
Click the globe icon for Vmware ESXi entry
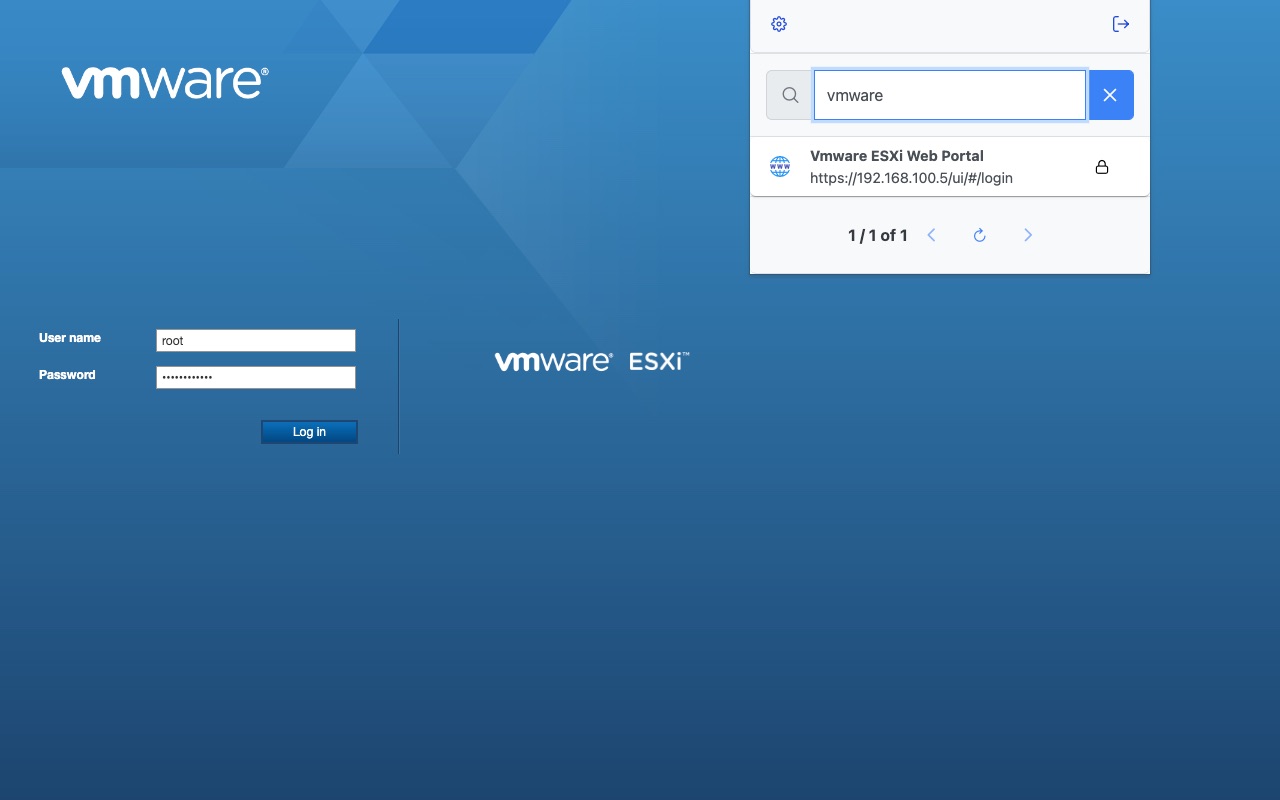(x=780, y=167)
